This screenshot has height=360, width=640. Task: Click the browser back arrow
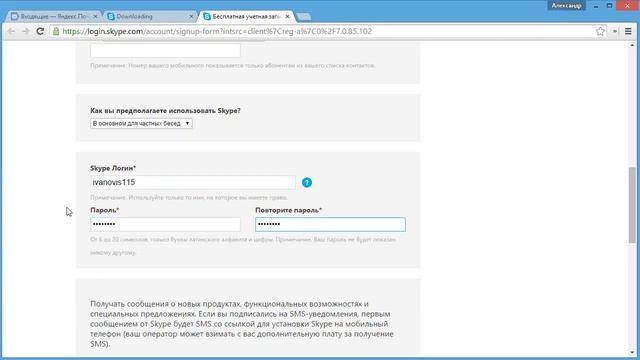click(11, 31)
